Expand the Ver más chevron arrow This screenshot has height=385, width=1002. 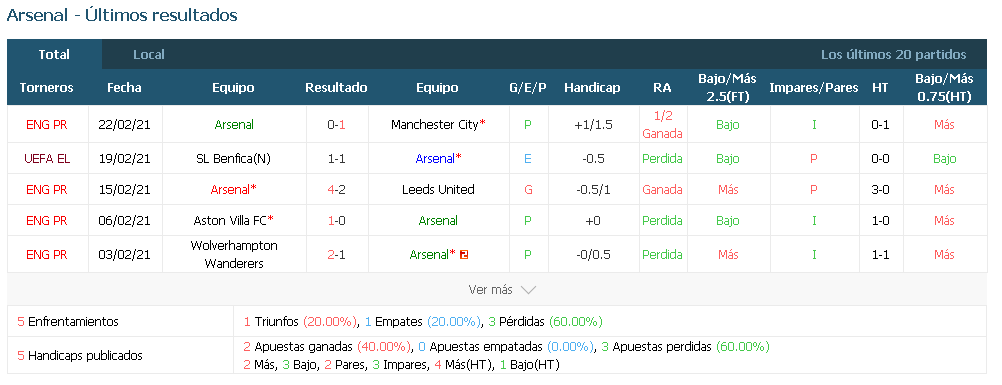point(528,290)
